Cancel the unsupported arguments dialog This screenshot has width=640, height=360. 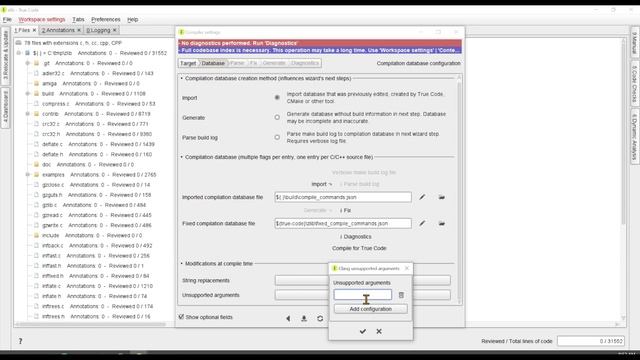tap(379, 331)
